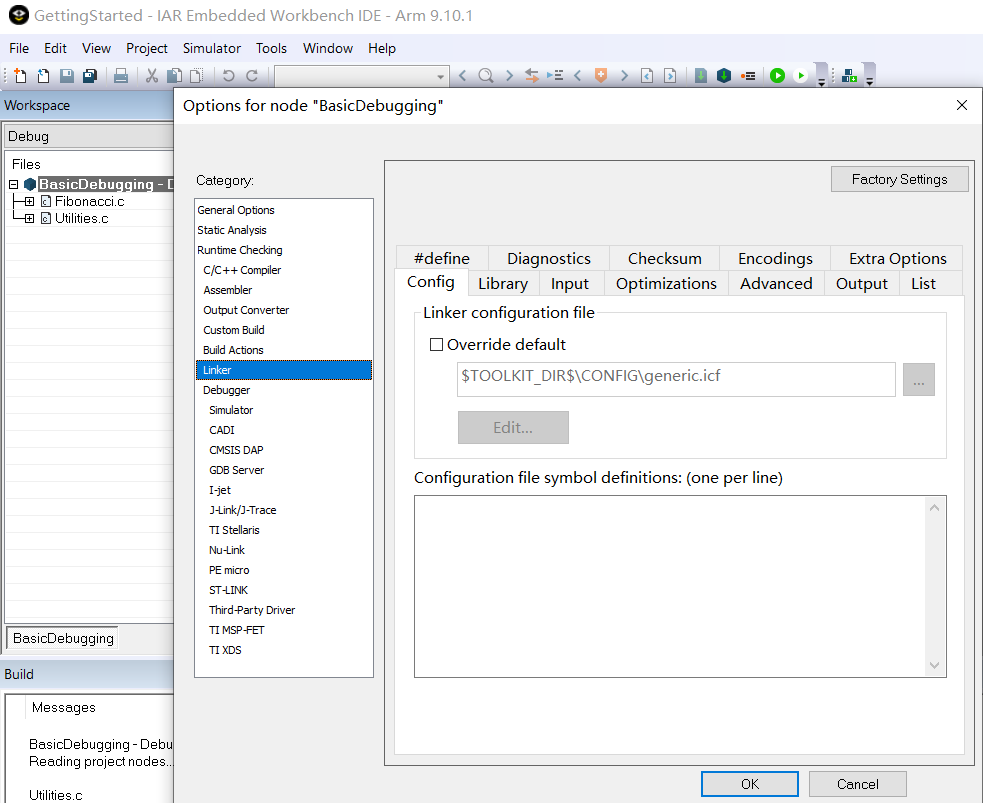Open the quick search combo box dropdown
This screenshot has width=983, height=803.
(x=440, y=76)
